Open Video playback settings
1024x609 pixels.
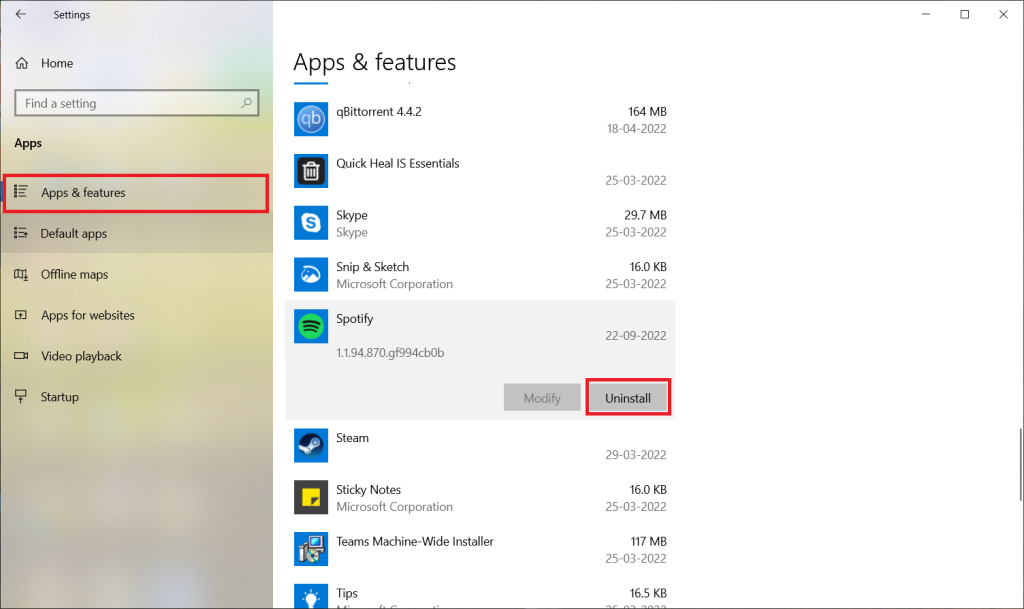(x=81, y=357)
